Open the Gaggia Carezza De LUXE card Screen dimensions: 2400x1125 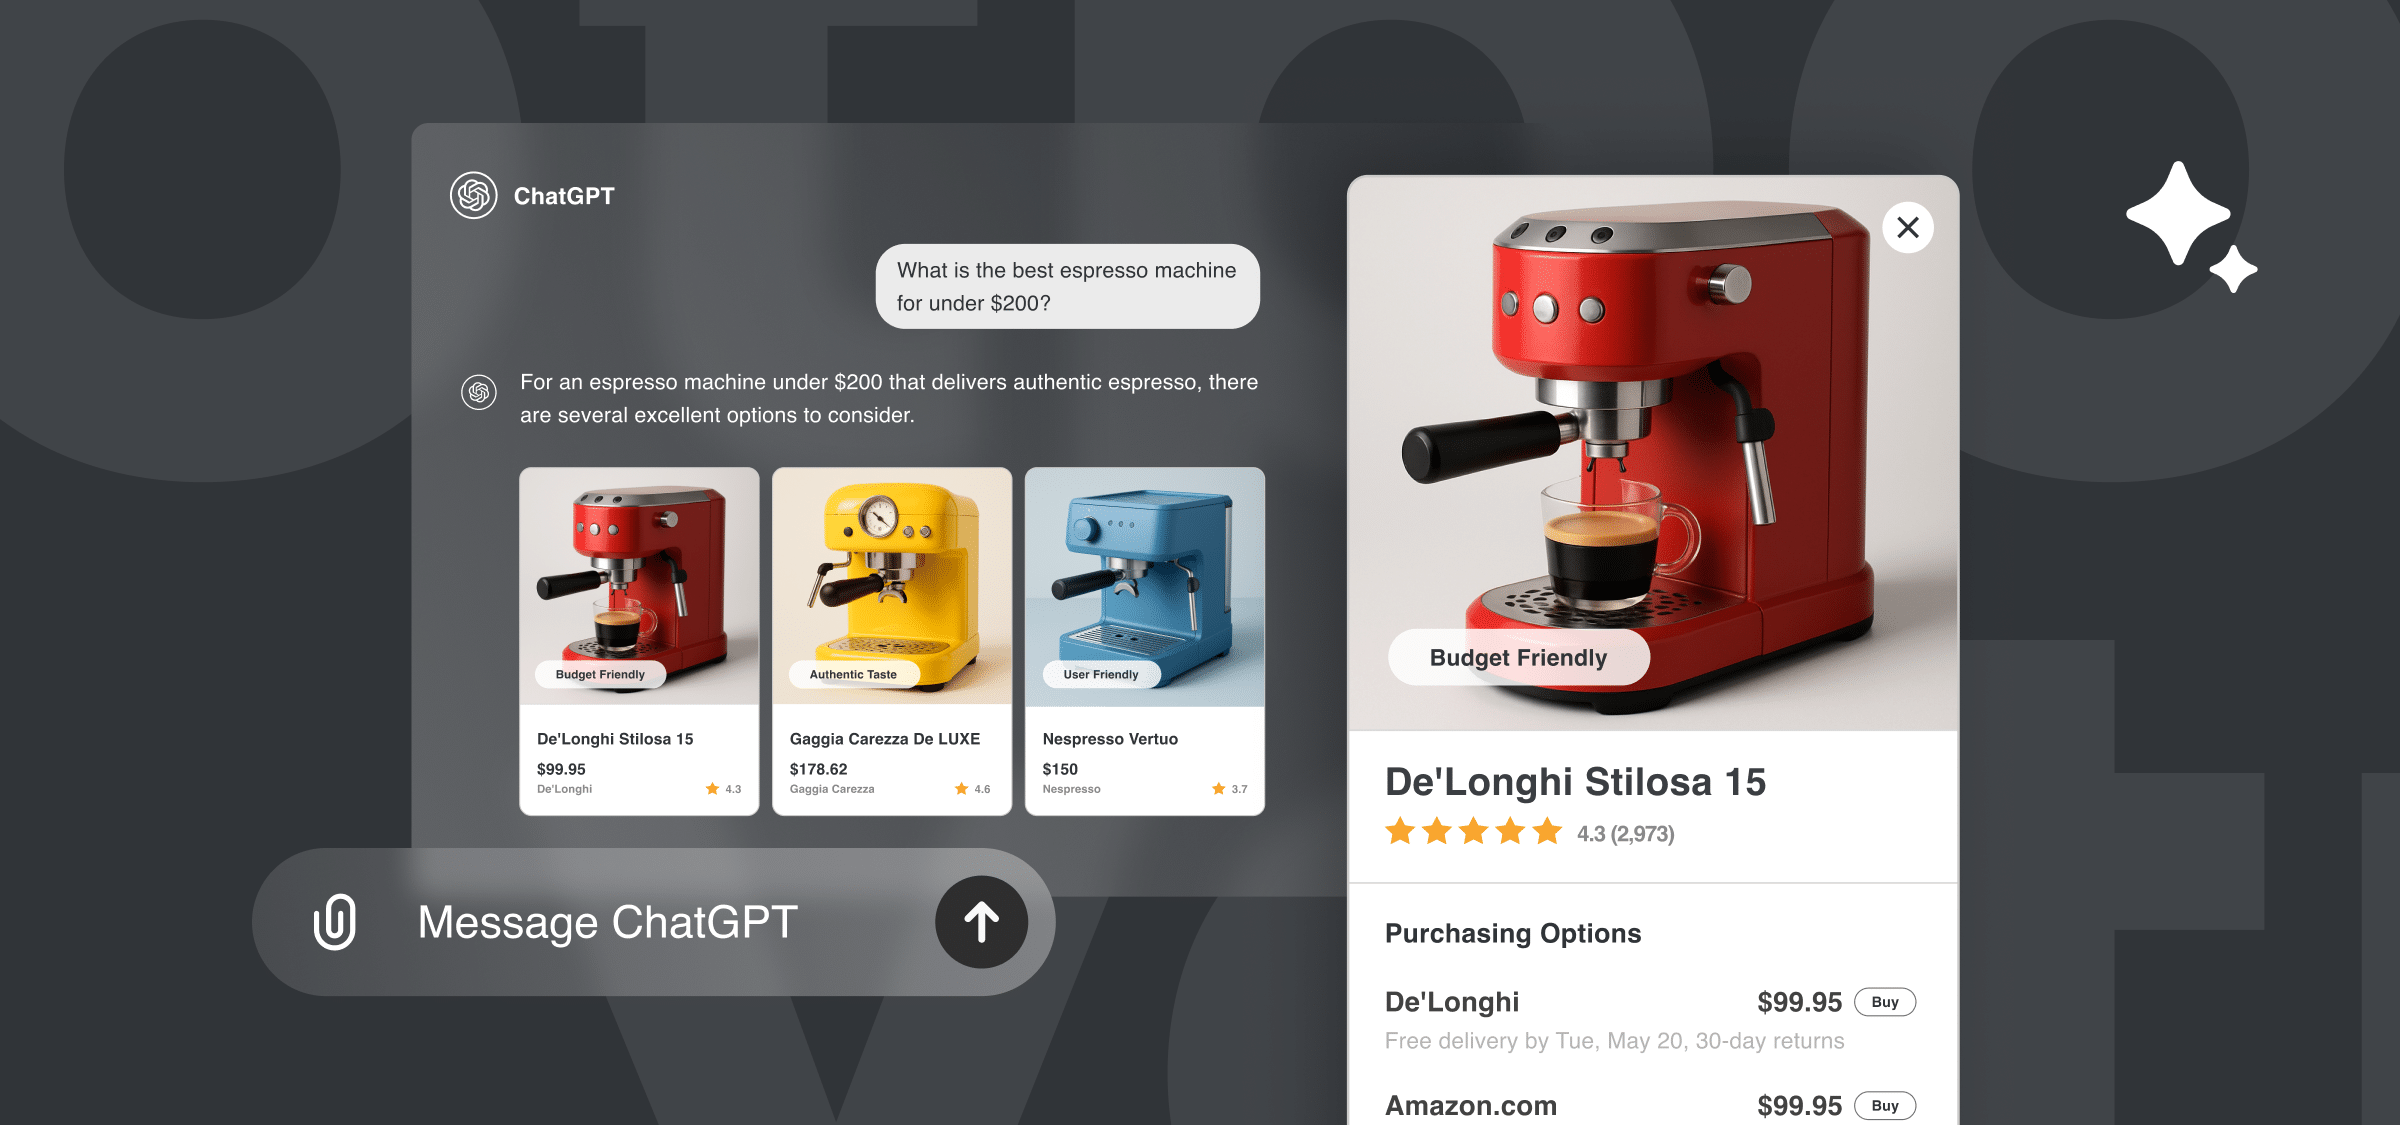(x=892, y=641)
